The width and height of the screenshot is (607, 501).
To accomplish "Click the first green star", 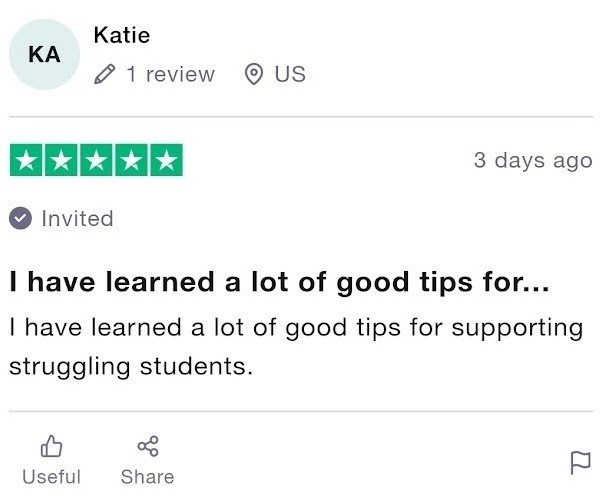I will pyautogui.click(x=24, y=160).
